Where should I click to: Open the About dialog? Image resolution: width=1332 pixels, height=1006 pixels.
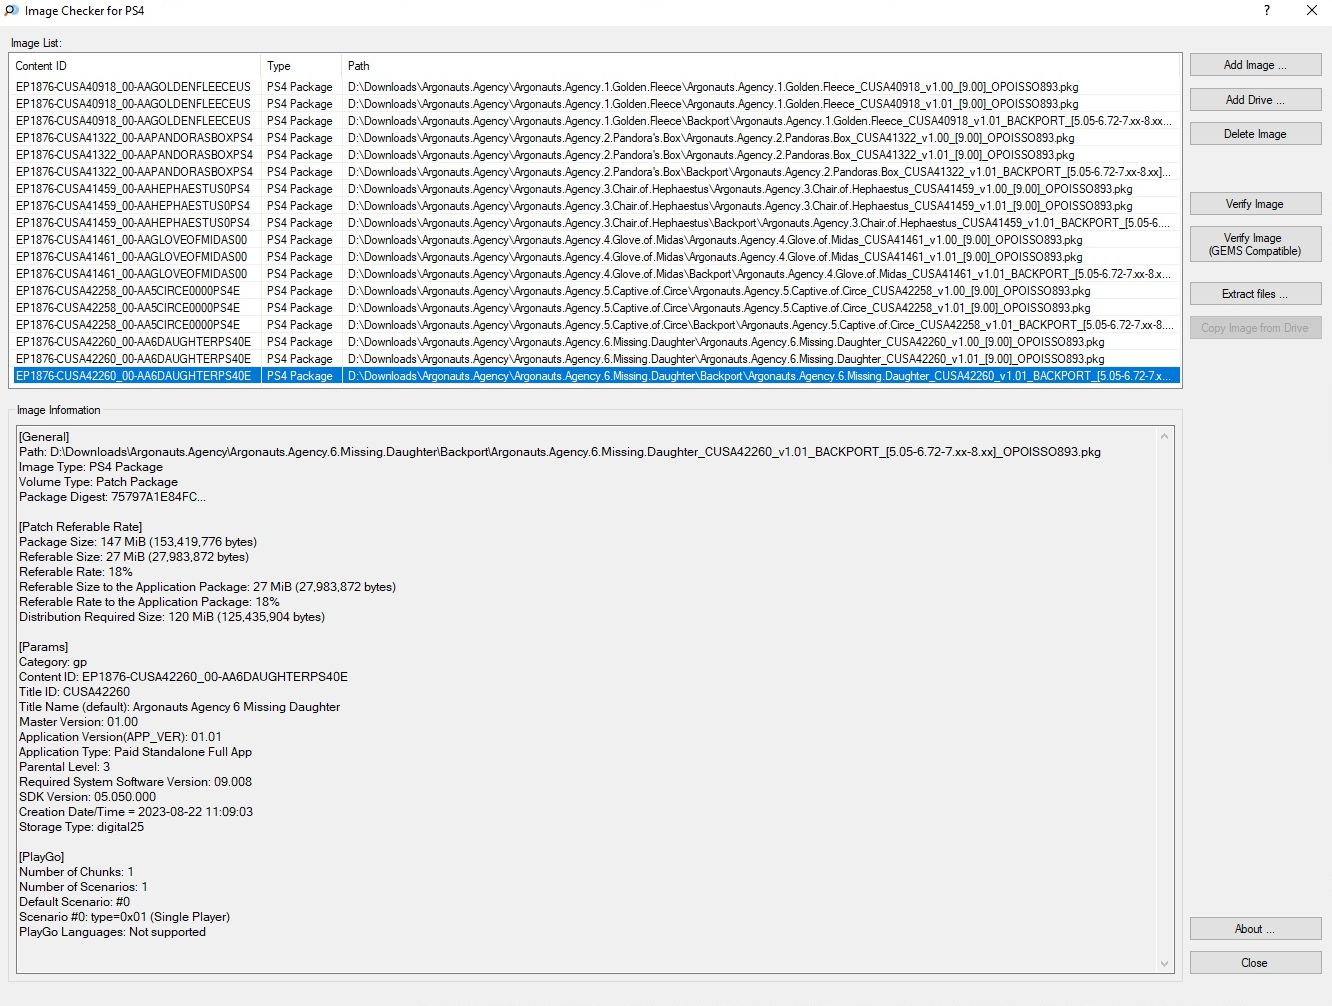1255,929
